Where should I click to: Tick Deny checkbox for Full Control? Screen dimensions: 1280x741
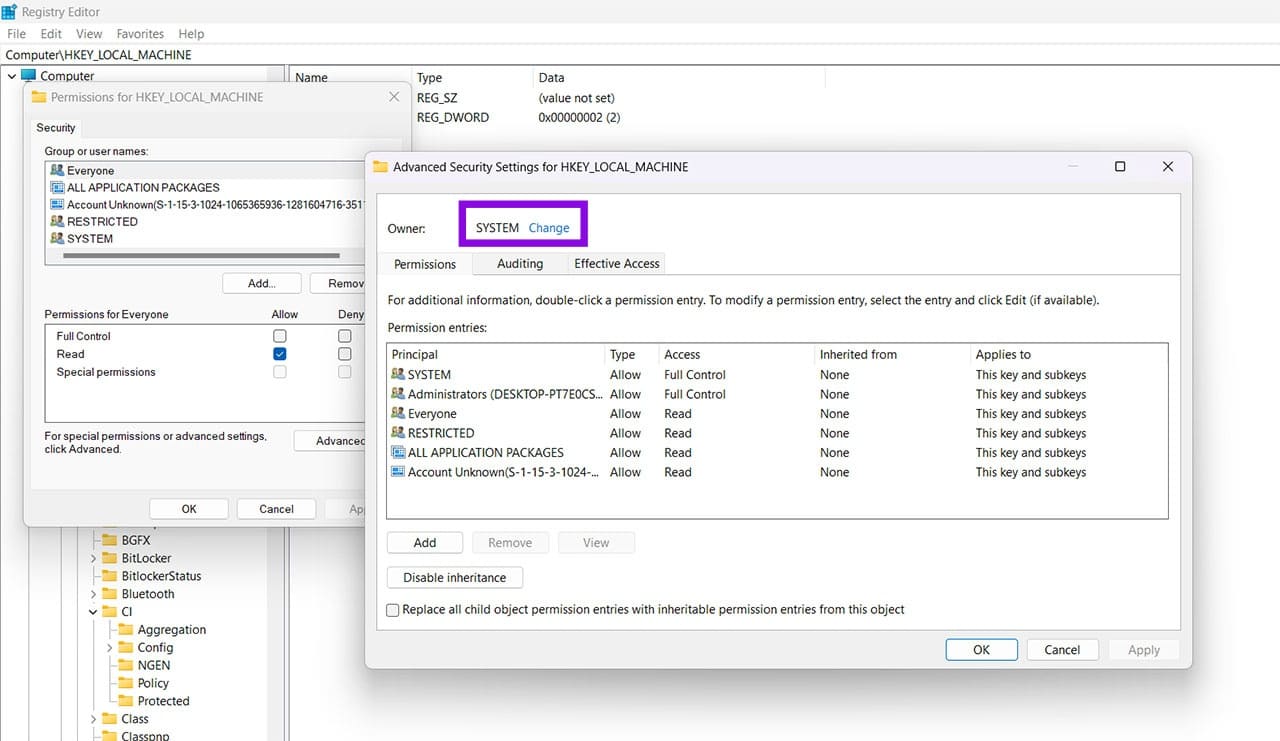coord(344,336)
